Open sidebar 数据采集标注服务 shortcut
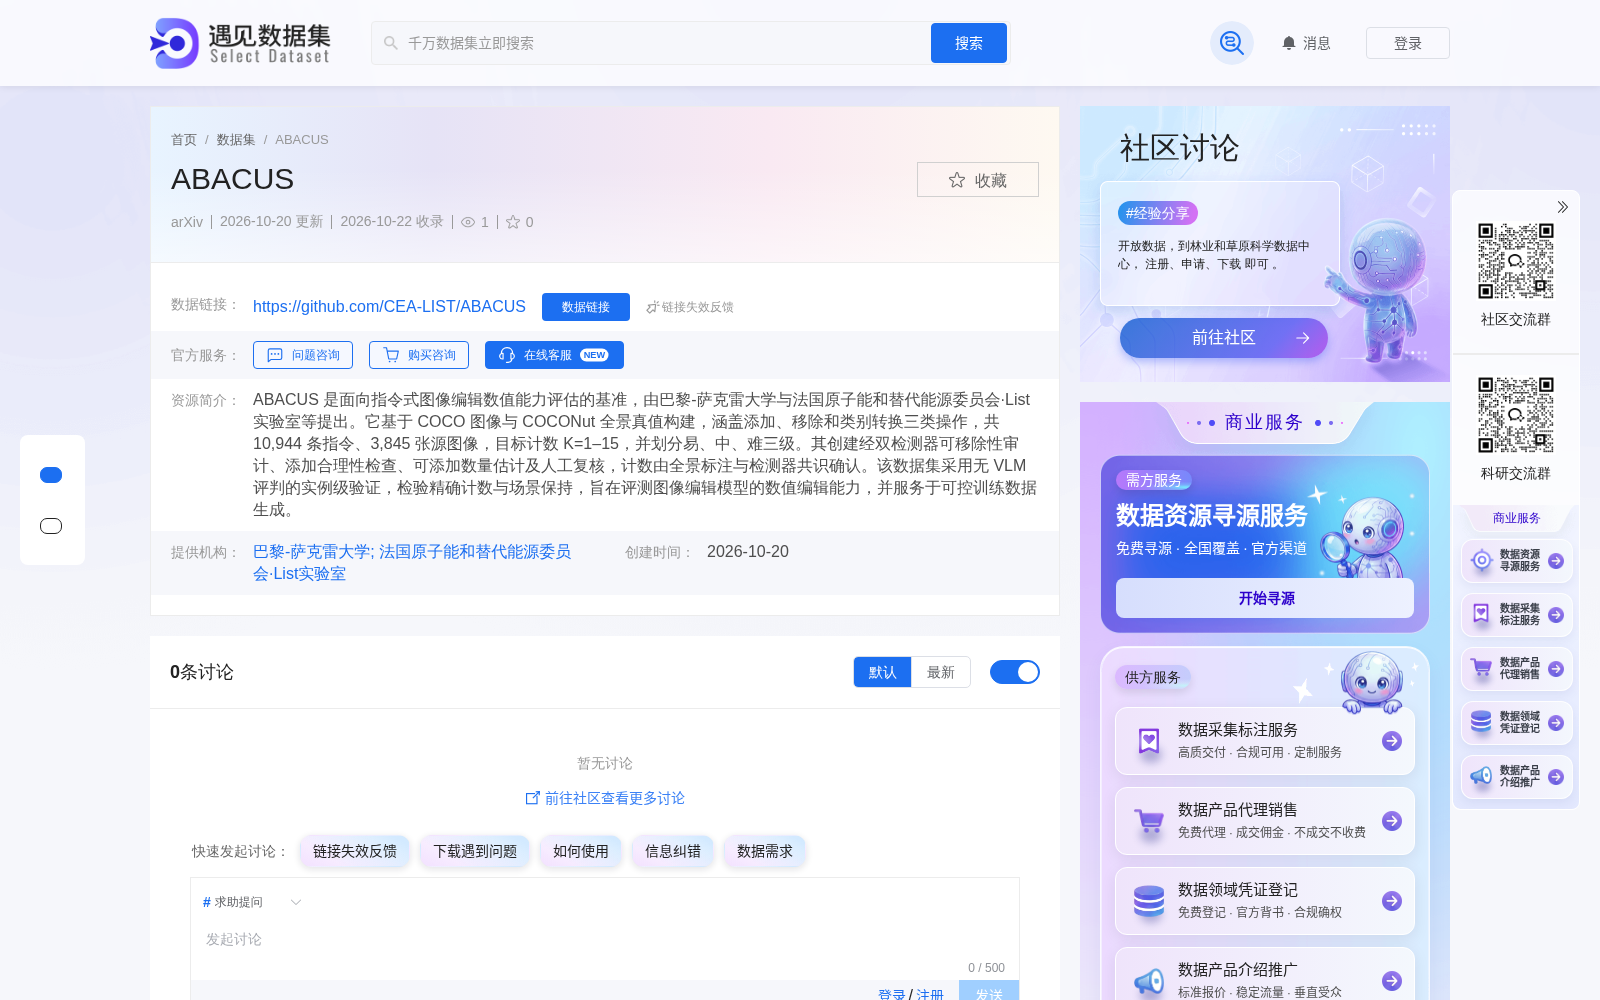 point(1517,615)
